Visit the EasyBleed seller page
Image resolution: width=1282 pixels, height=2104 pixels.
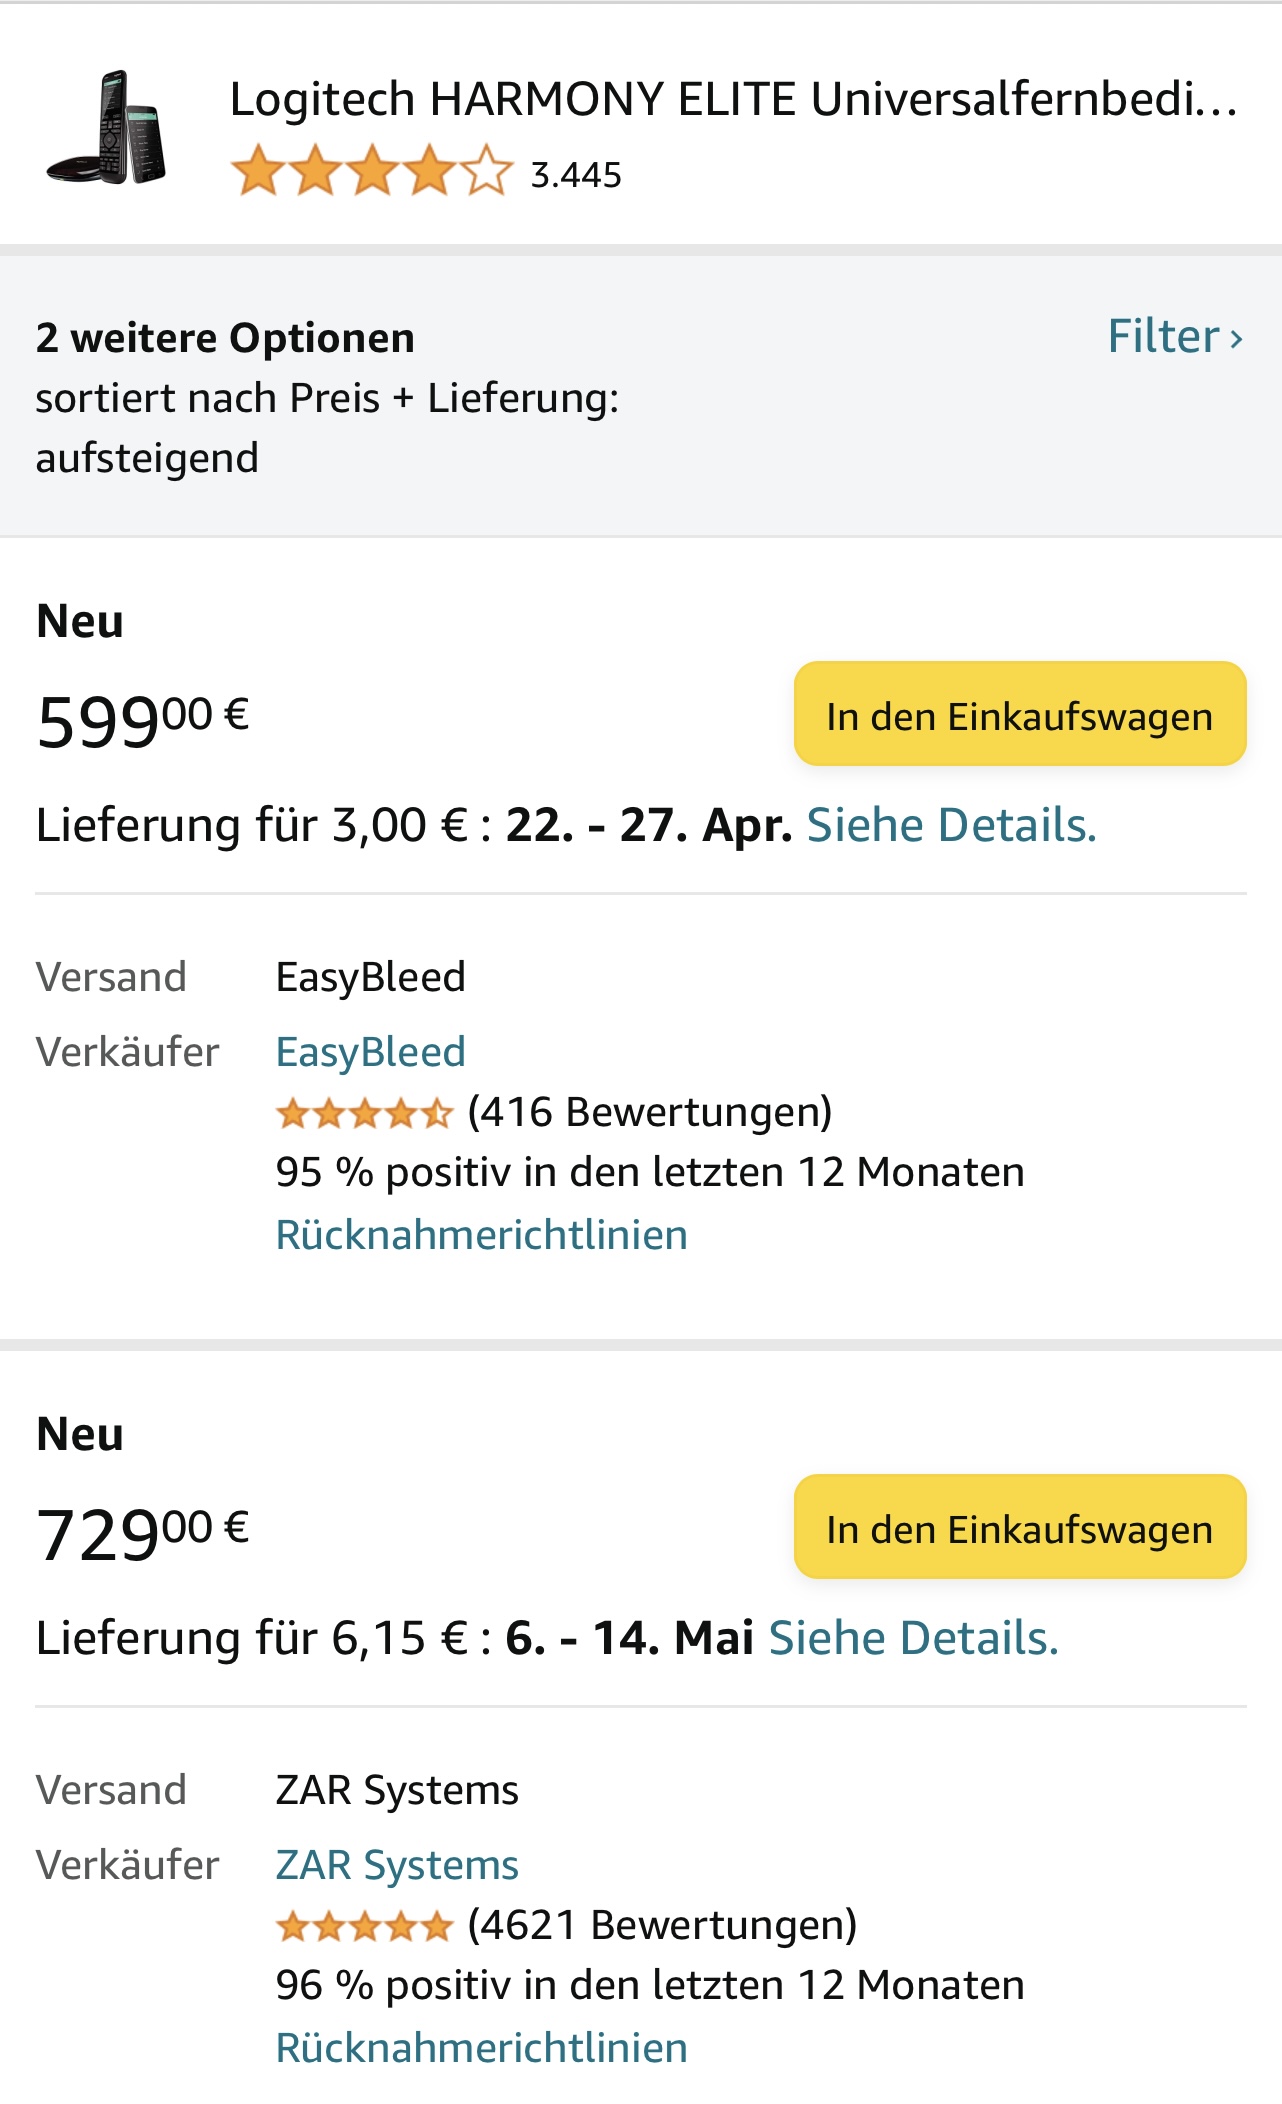click(x=370, y=1052)
